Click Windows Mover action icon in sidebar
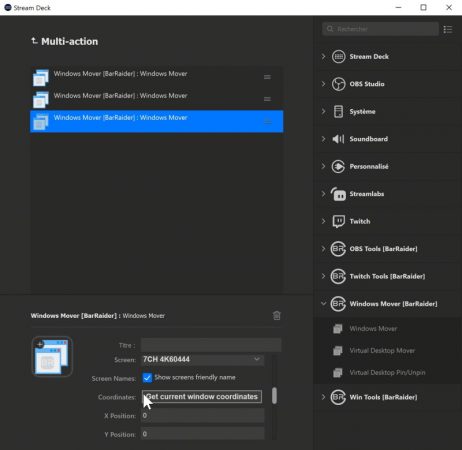Image resolution: width=462 pixels, height=450 pixels. coord(338,329)
